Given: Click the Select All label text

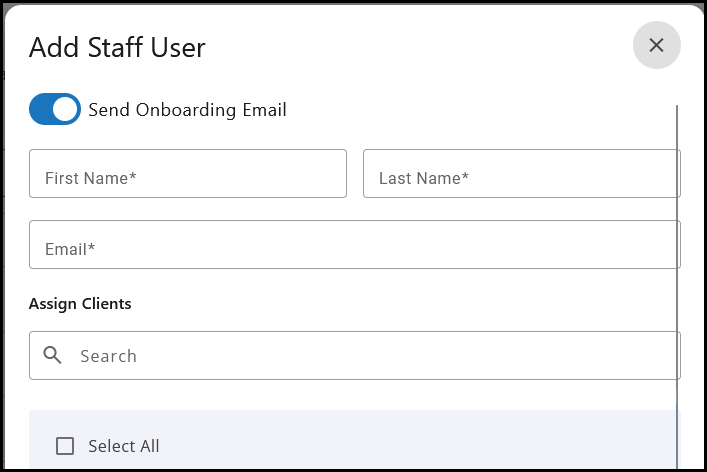Looking at the screenshot, I should click(x=123, y=446).
